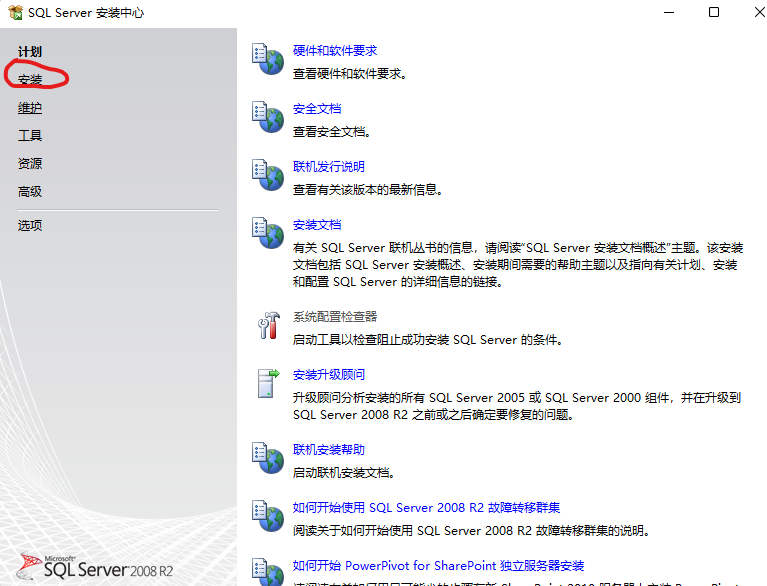Viewport: 767px width, 586px height.
Task: Click the icon beside 硬件和软件要求
Action: [268, 59]
